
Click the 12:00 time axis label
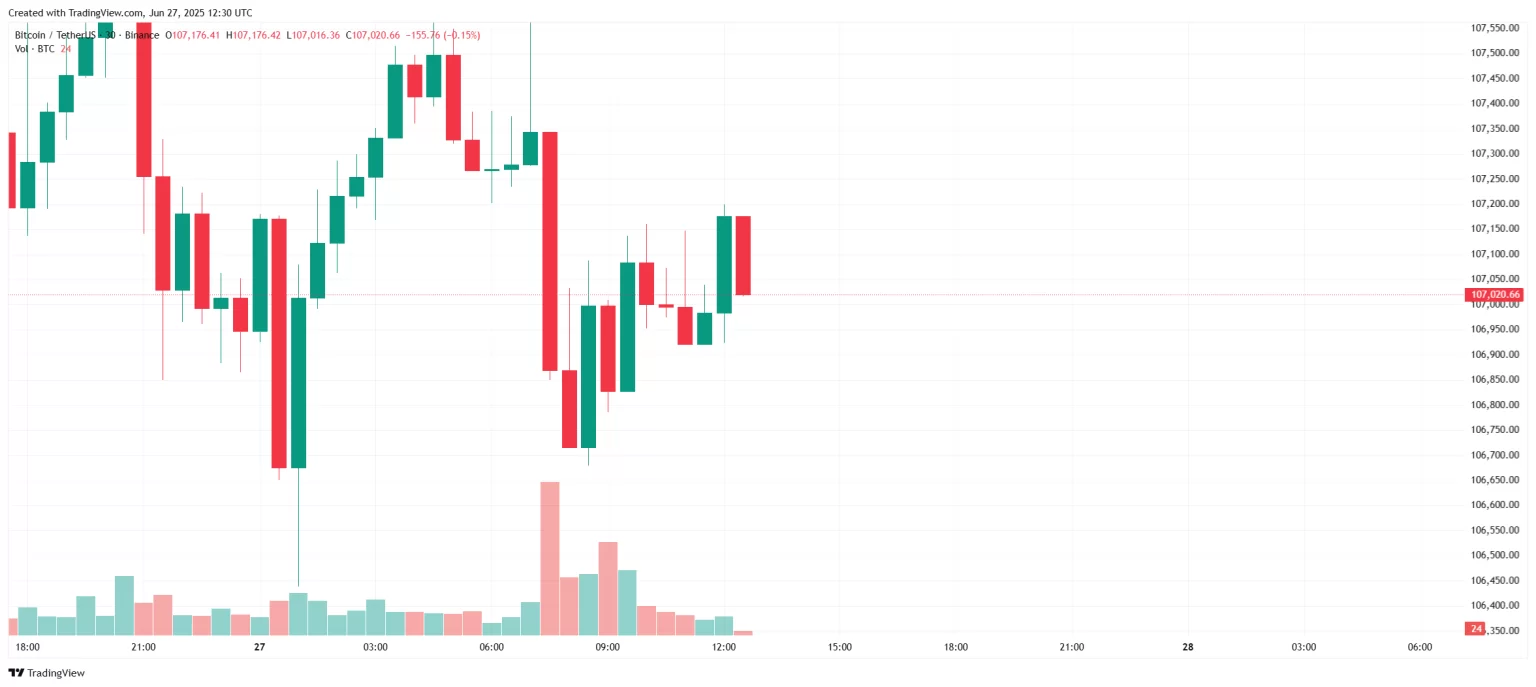[x=723, y=647]
